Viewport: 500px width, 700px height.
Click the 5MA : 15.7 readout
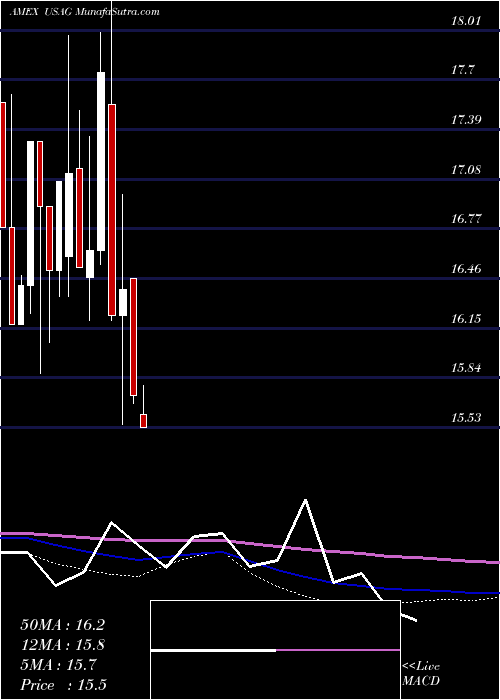[x=57, y=665]
